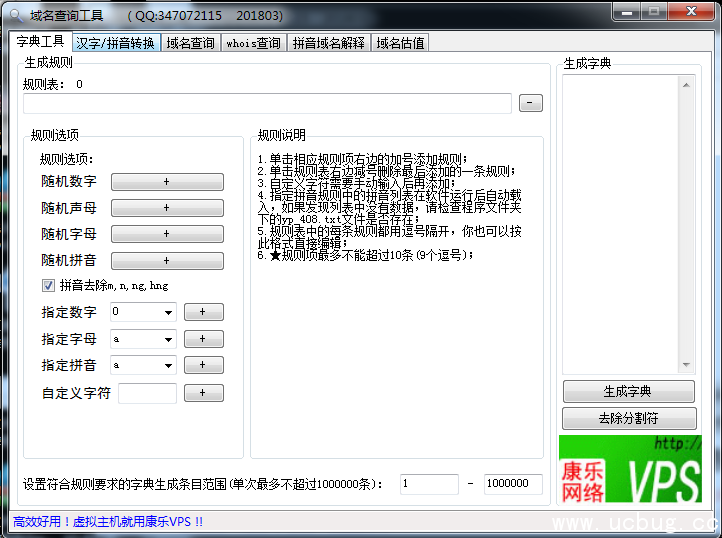Add the 自定义字符 rule with its plus button
This screenshot has height=538, width=722.
[203, 393]
